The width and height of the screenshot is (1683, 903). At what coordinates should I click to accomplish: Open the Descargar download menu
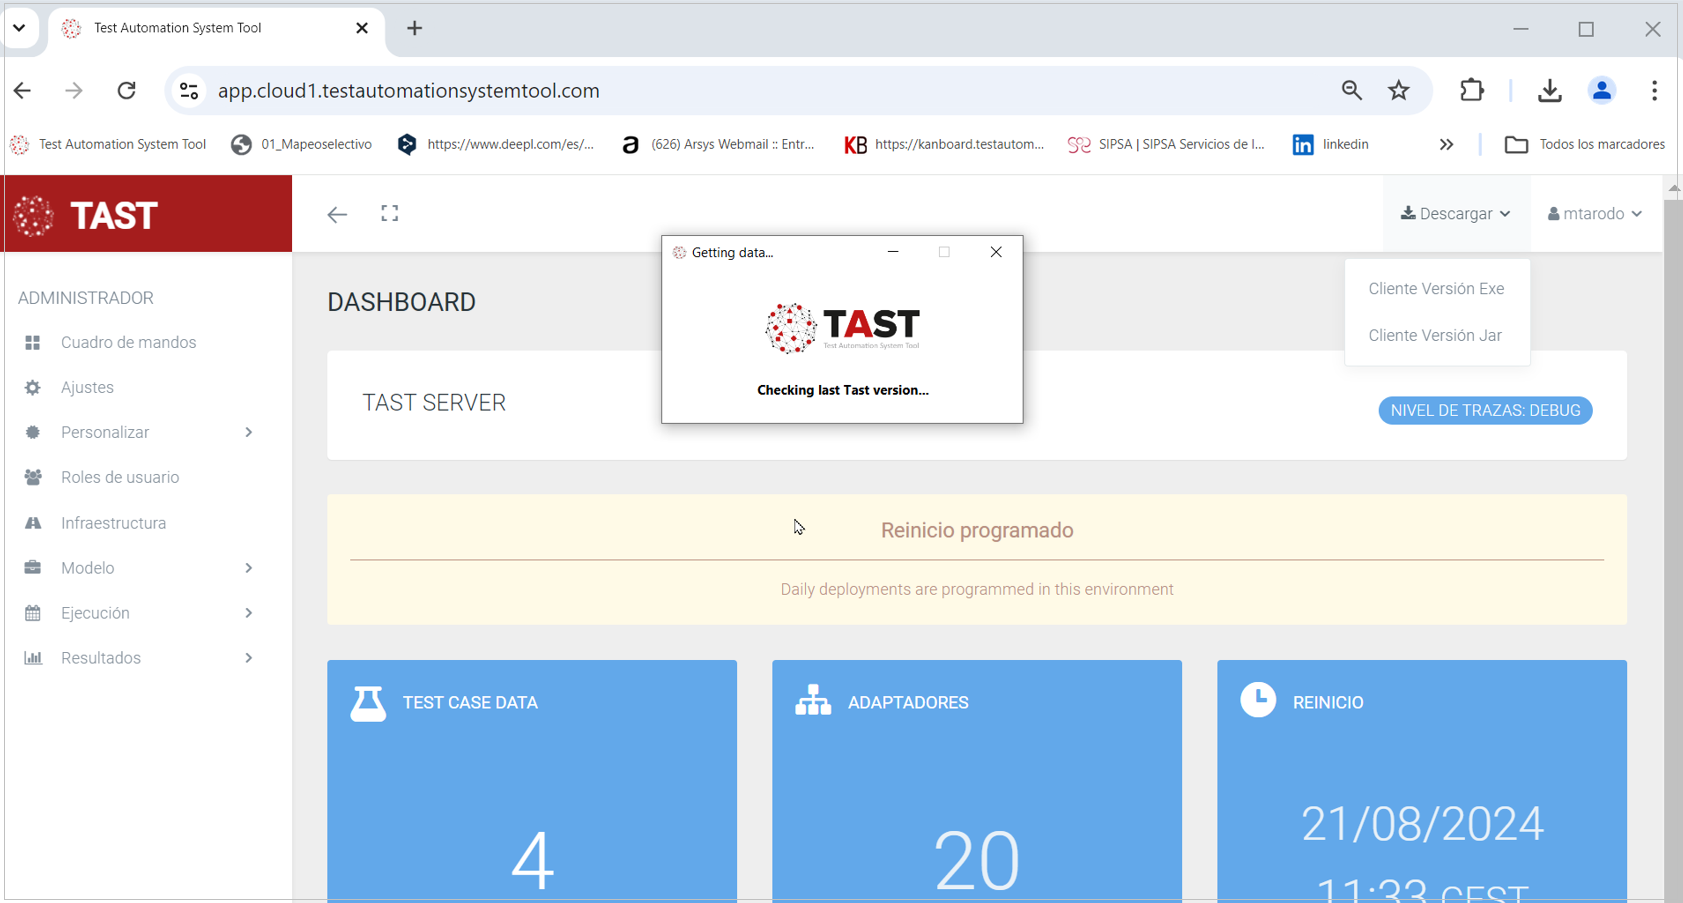(1456, 213)
